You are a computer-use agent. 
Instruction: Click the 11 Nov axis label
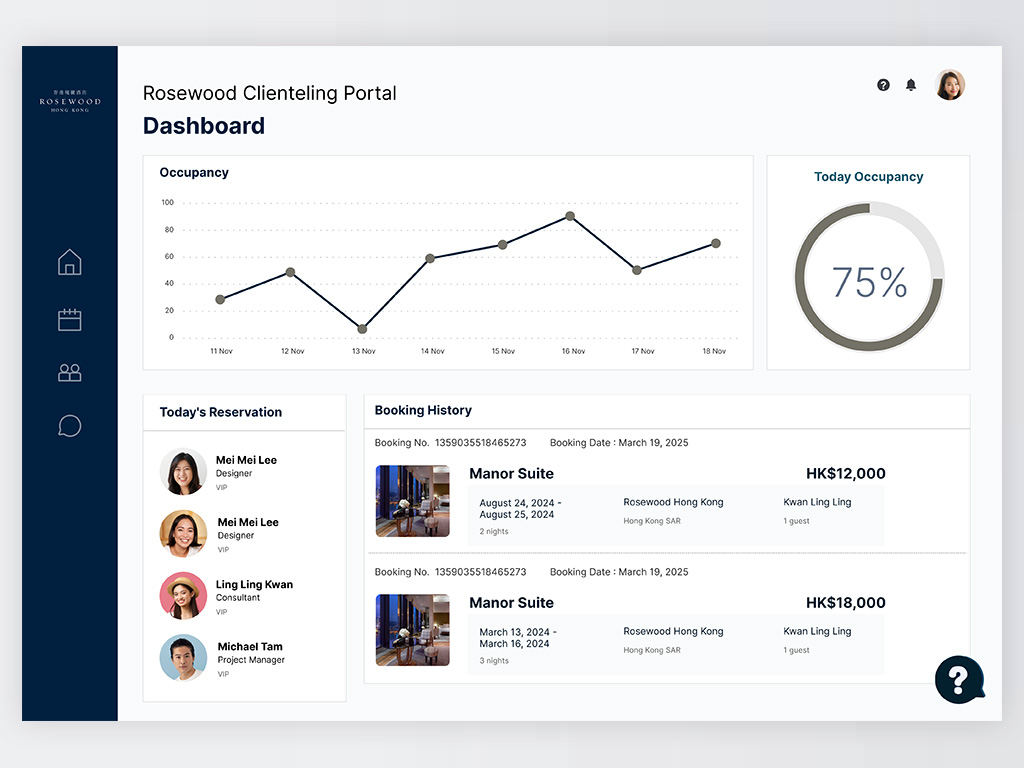tap(221, 351)
